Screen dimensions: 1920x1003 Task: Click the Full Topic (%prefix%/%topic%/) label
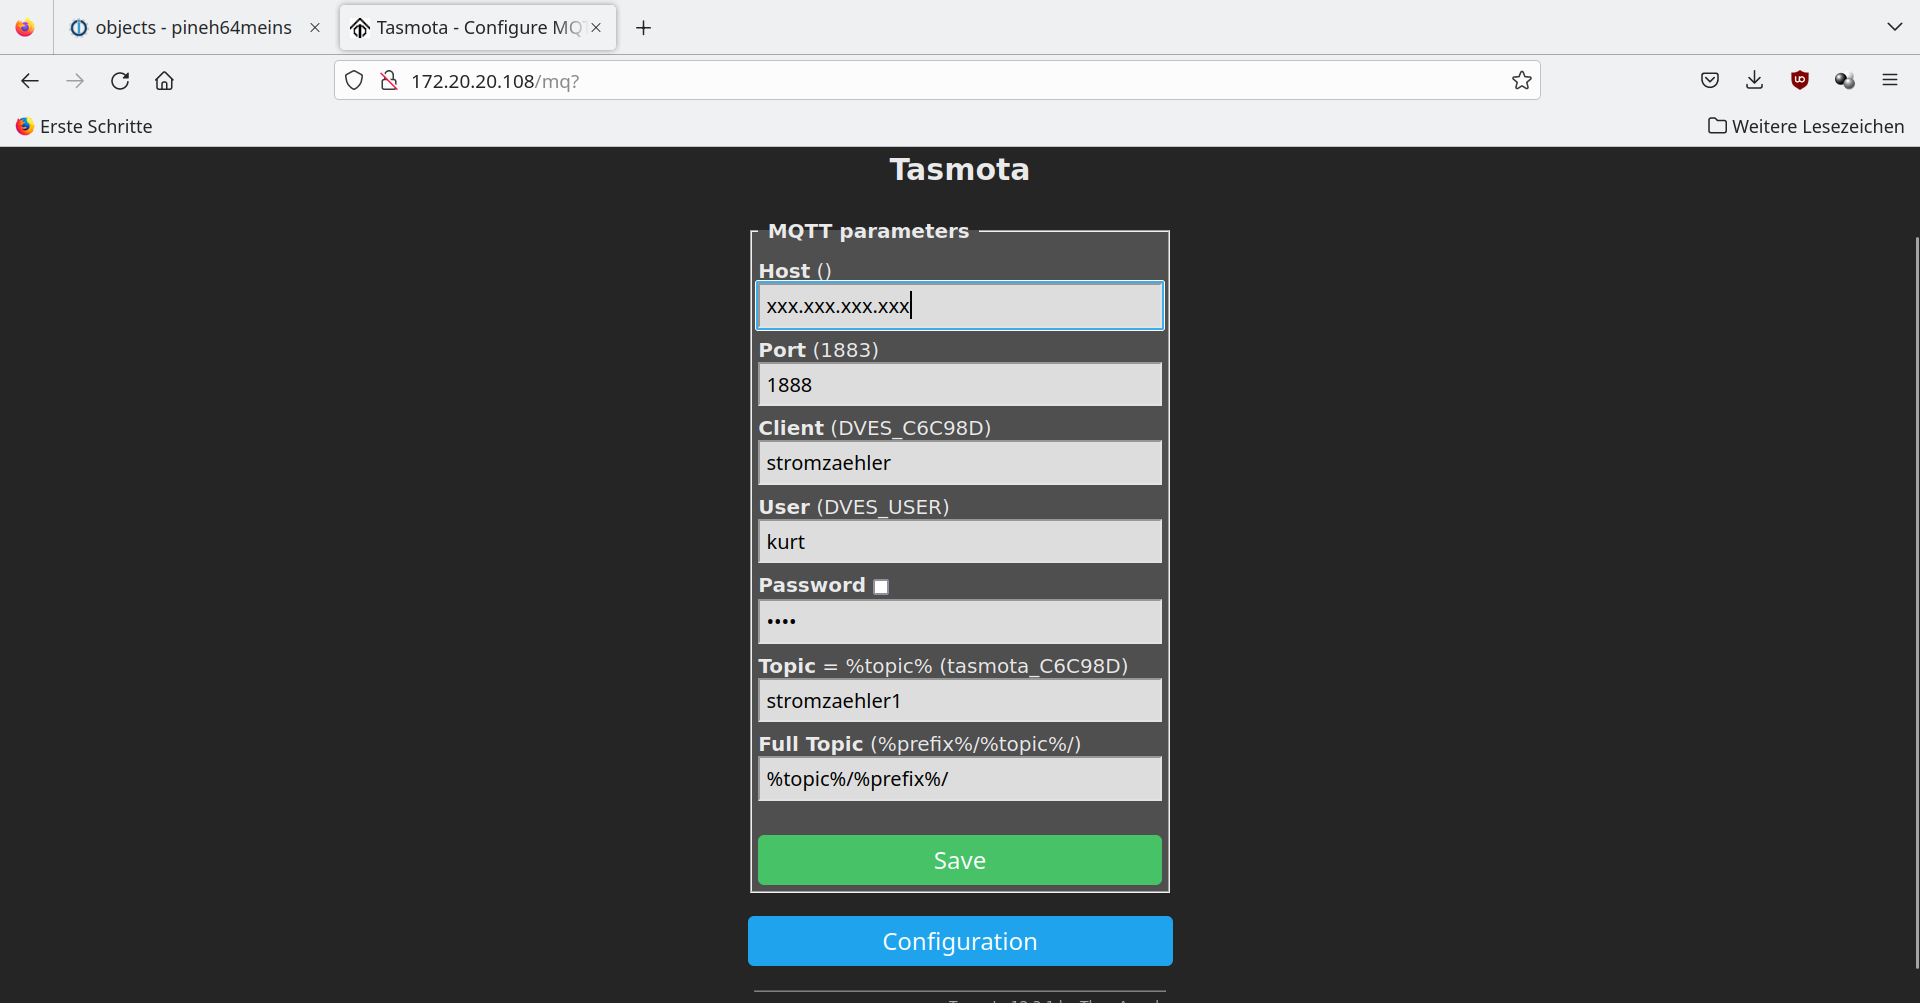click(920, 744)
